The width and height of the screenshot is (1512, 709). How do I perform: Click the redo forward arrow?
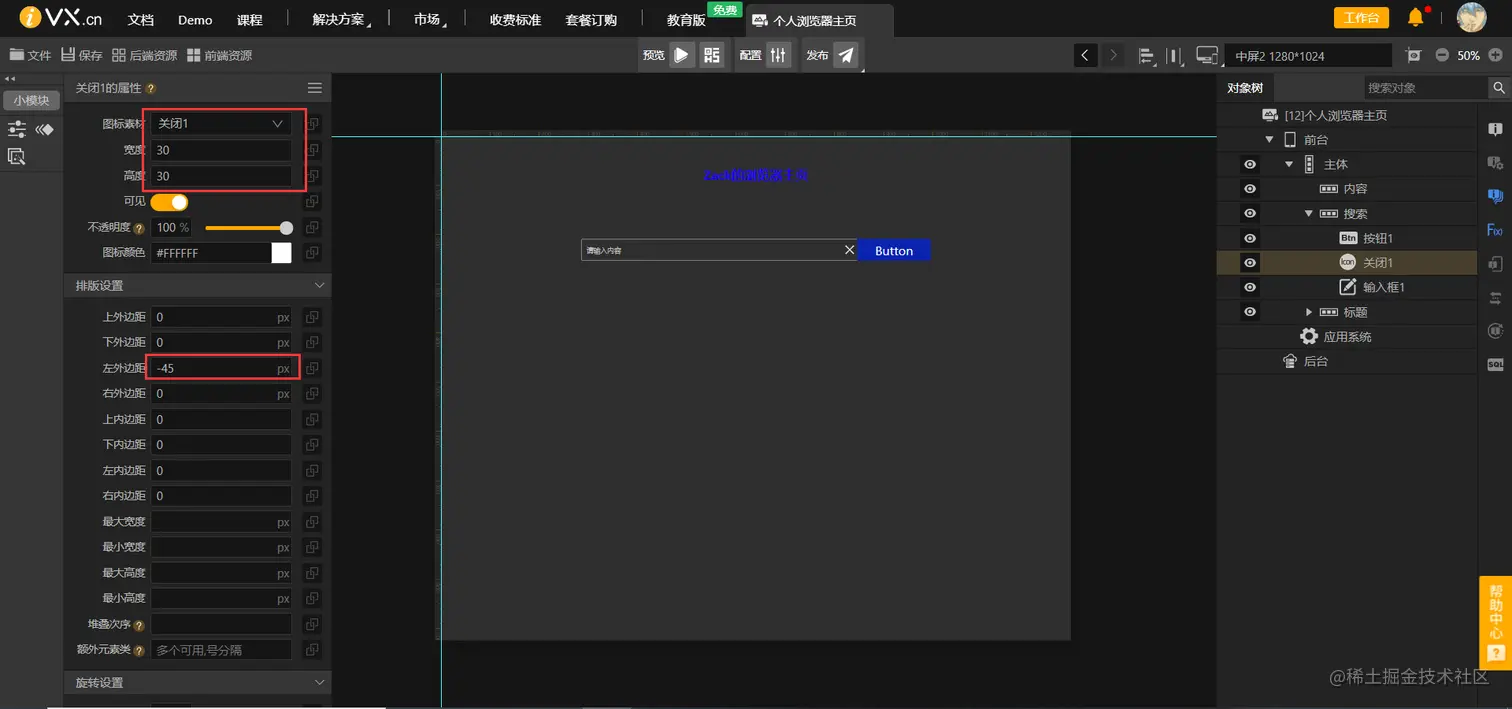(x=1112, y=55)
